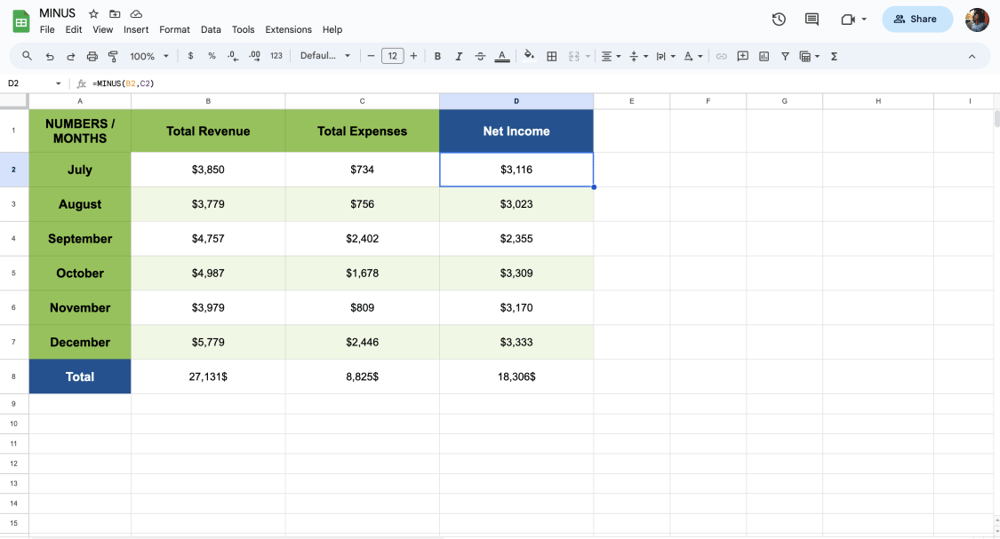The image size is (1000, 539).
Task: Click the undo arrow icon
Action: 50,57
